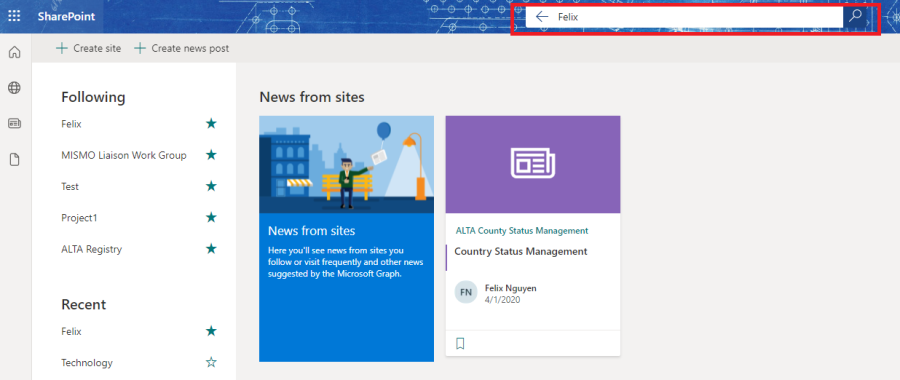Open the Test site link
The width and height of the screenshot is (900, 380).
click(x=70, y=187)
